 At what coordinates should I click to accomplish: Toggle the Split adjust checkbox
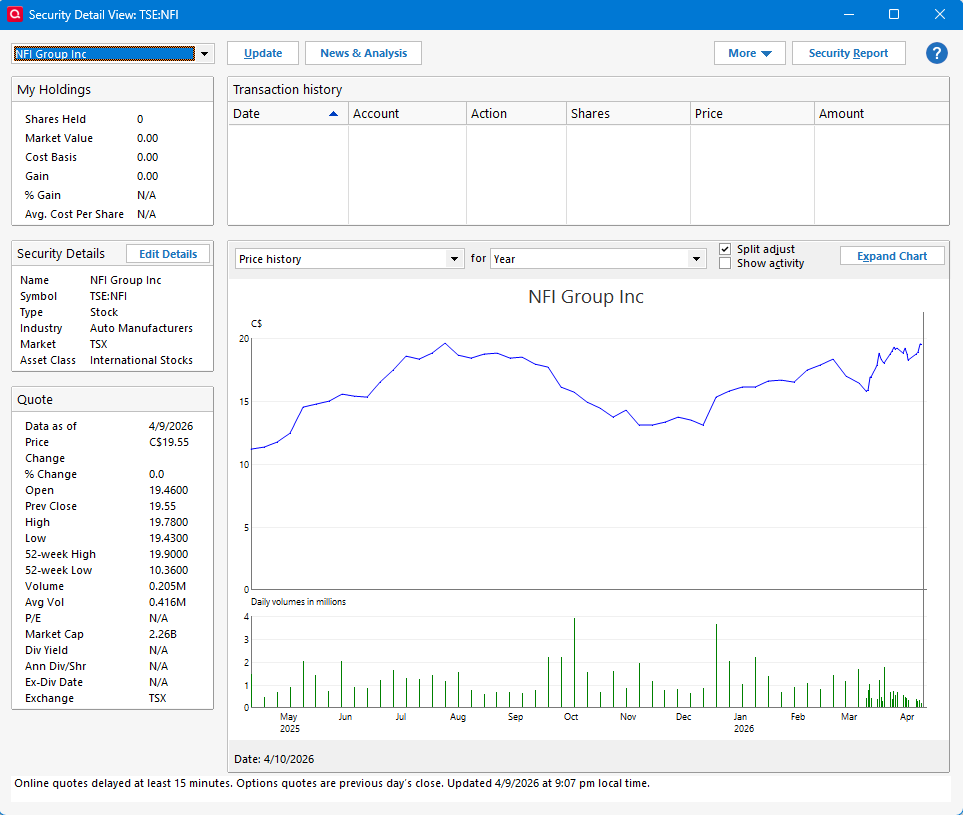point(725,249)
